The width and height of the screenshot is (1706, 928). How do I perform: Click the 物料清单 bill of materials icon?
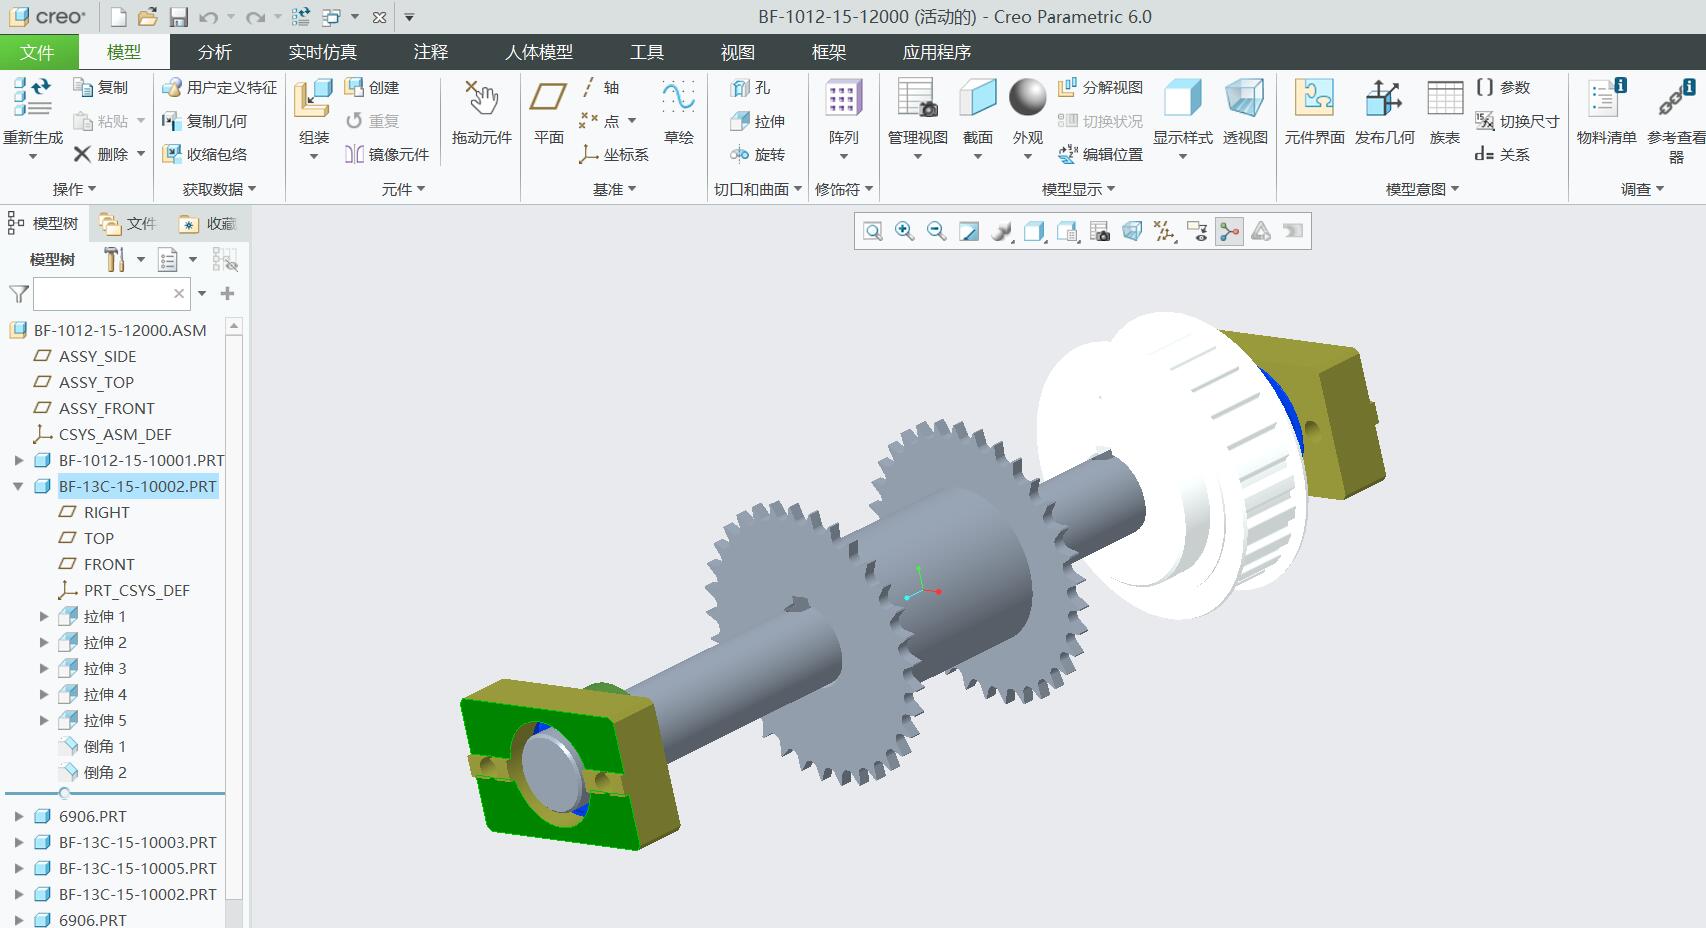click(1606, 113)
